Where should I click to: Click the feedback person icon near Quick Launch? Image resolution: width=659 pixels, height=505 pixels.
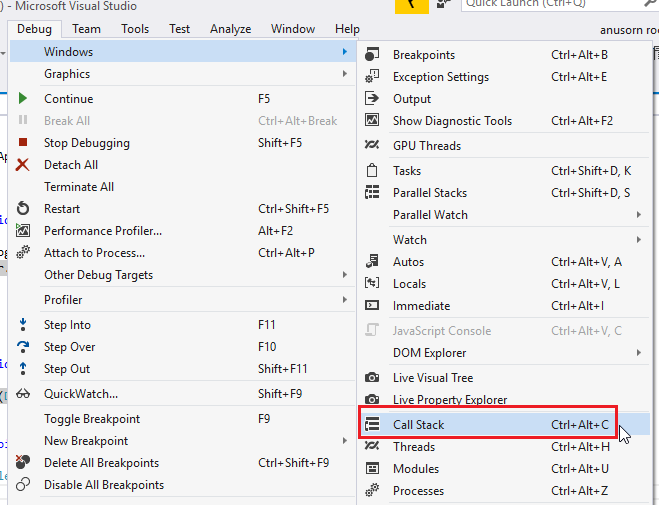coord(443,4)
